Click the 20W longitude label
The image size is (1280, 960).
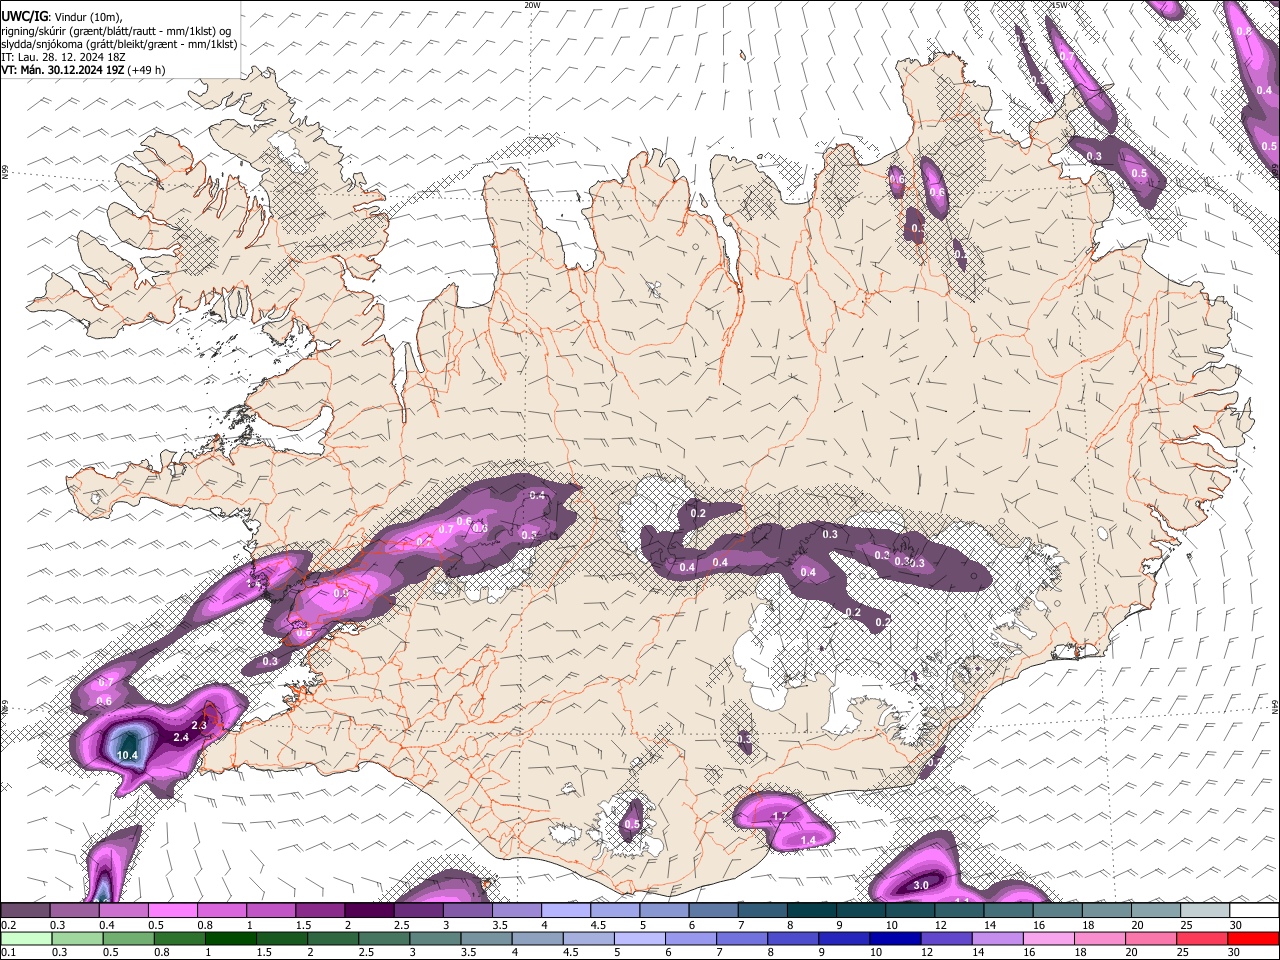coord(532,5)
